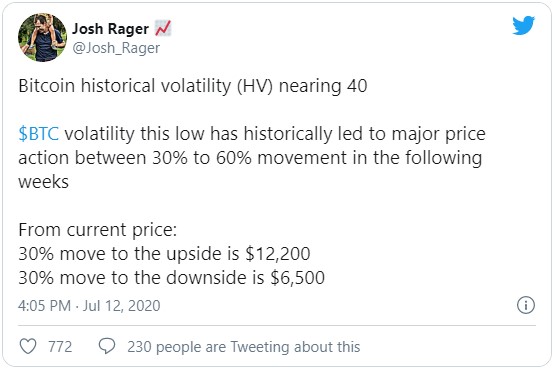Follow the $BTC cashtag link

coord(39,134)
